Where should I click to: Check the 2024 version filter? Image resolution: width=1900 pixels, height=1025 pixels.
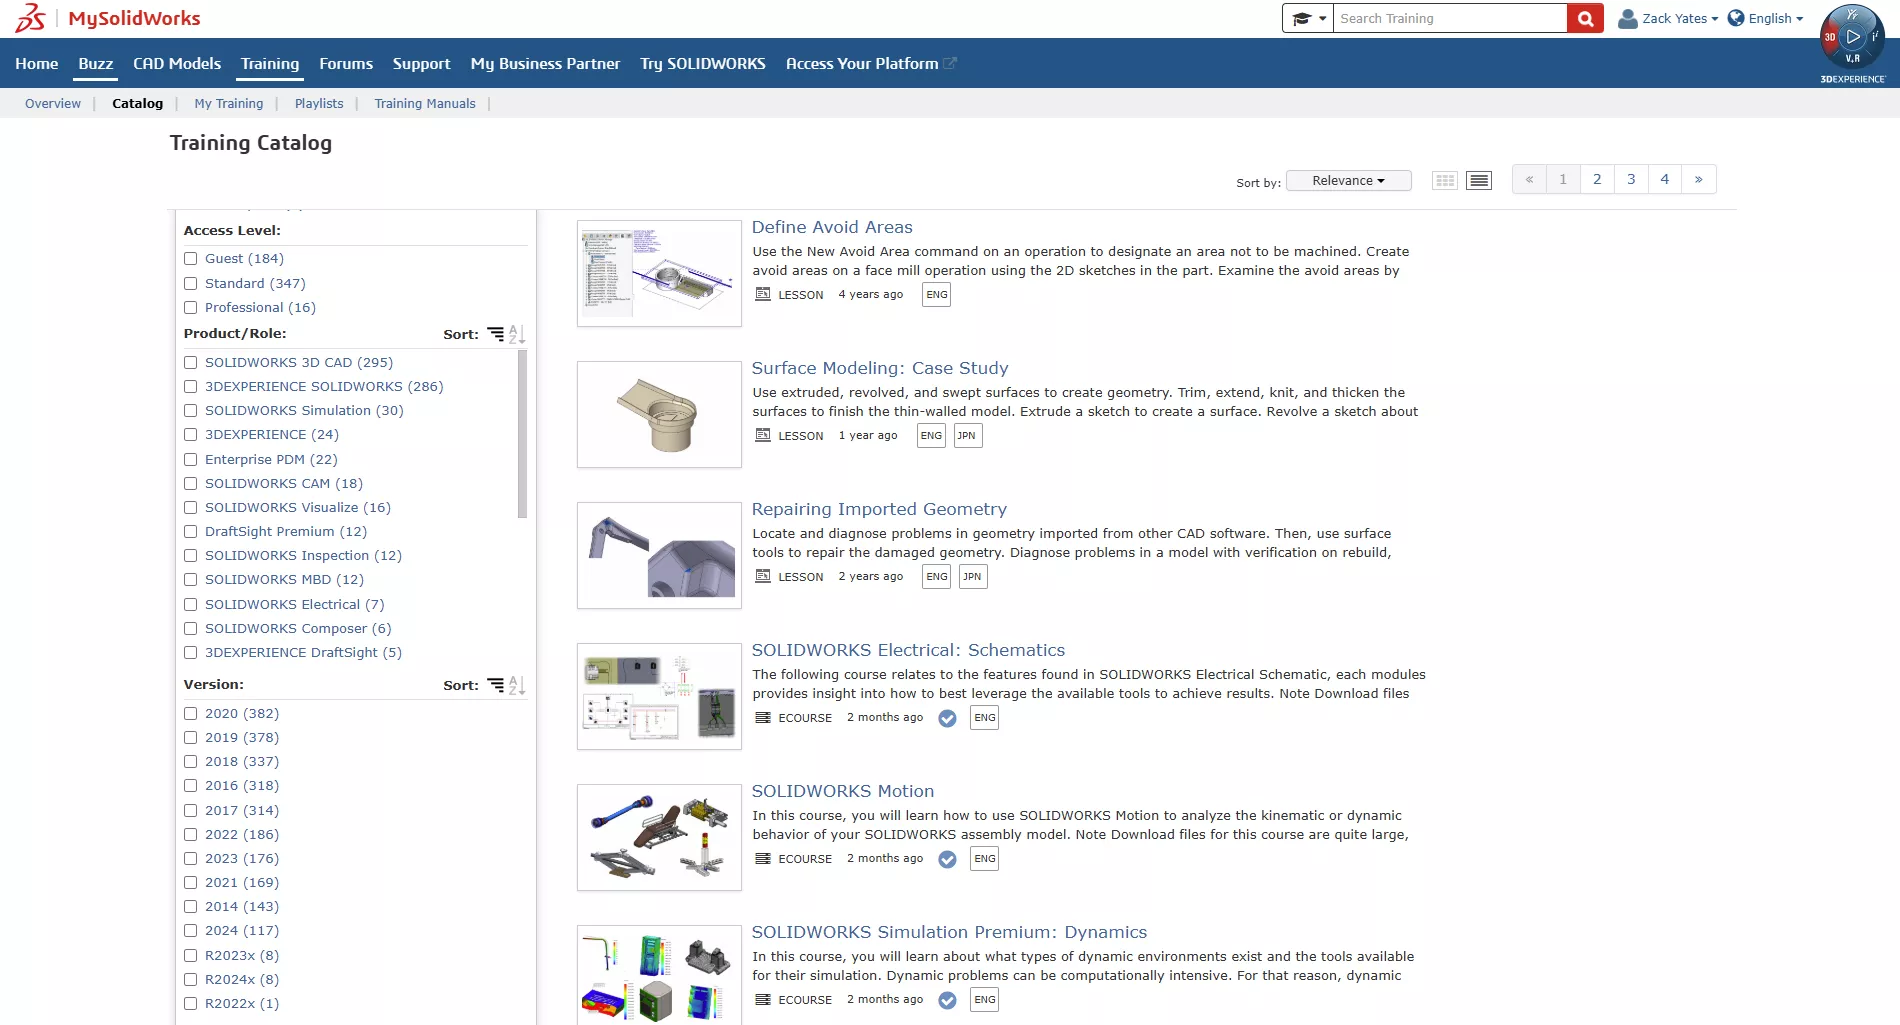[x=190, y=931]
